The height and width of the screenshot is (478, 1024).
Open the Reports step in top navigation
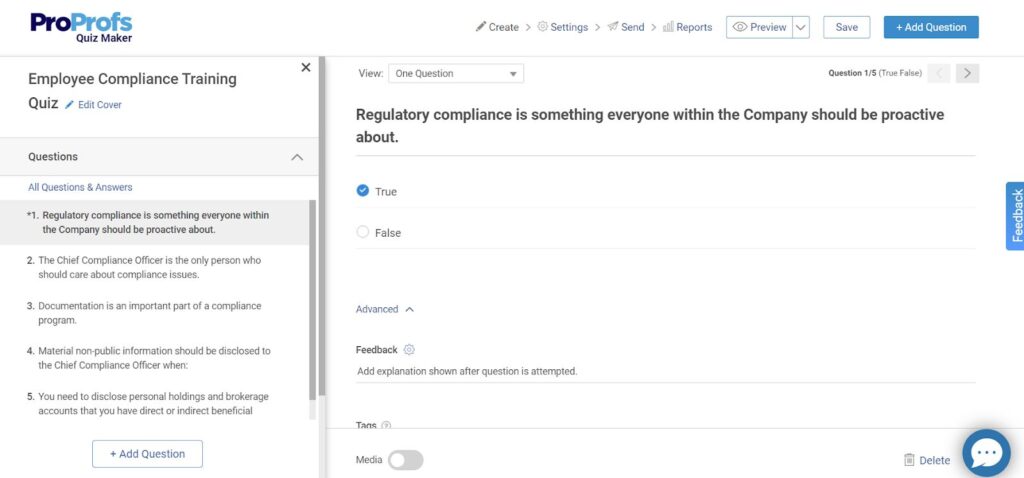tap(687, 28)
